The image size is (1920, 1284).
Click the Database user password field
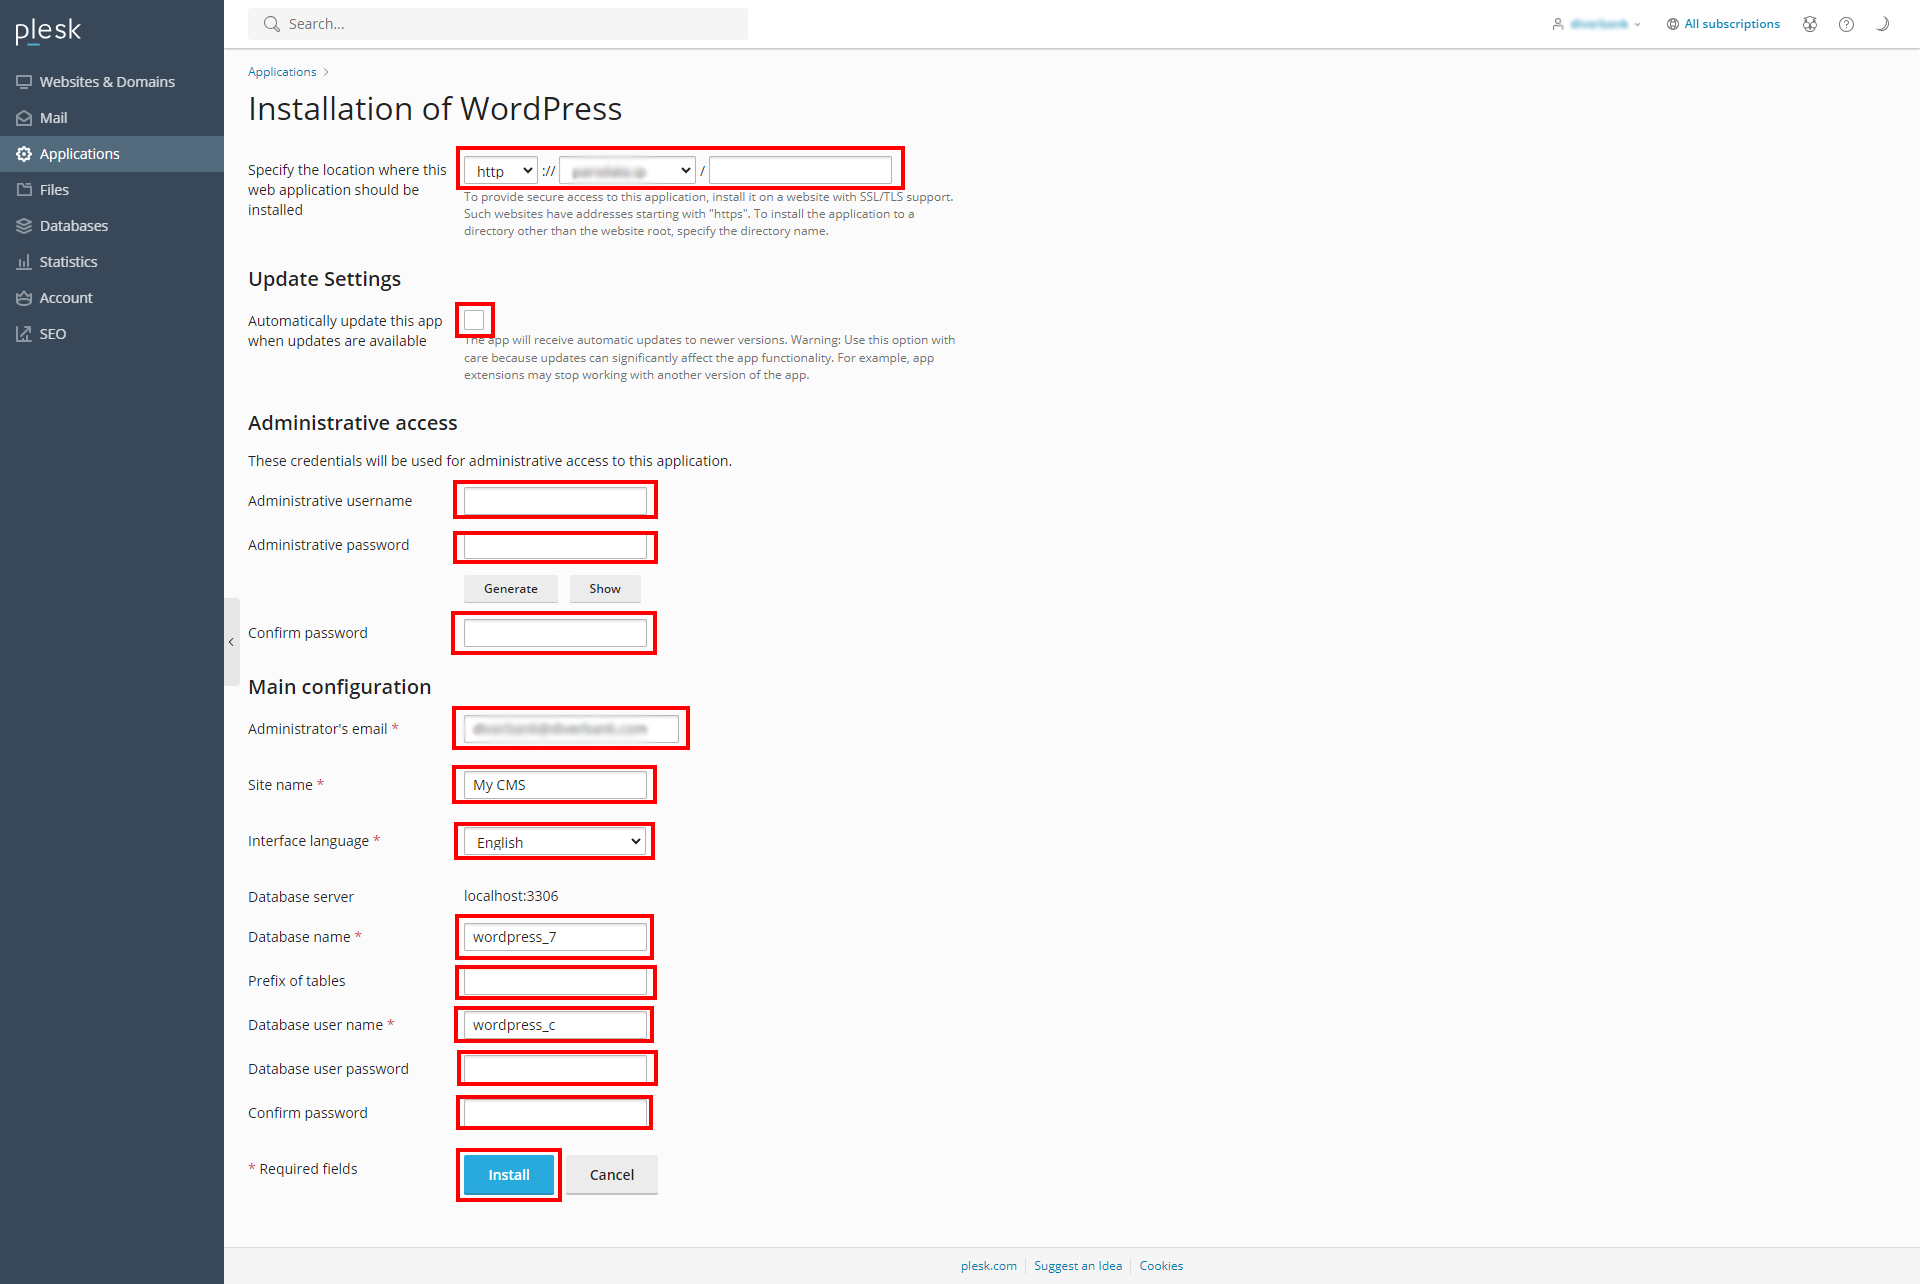555,1069
